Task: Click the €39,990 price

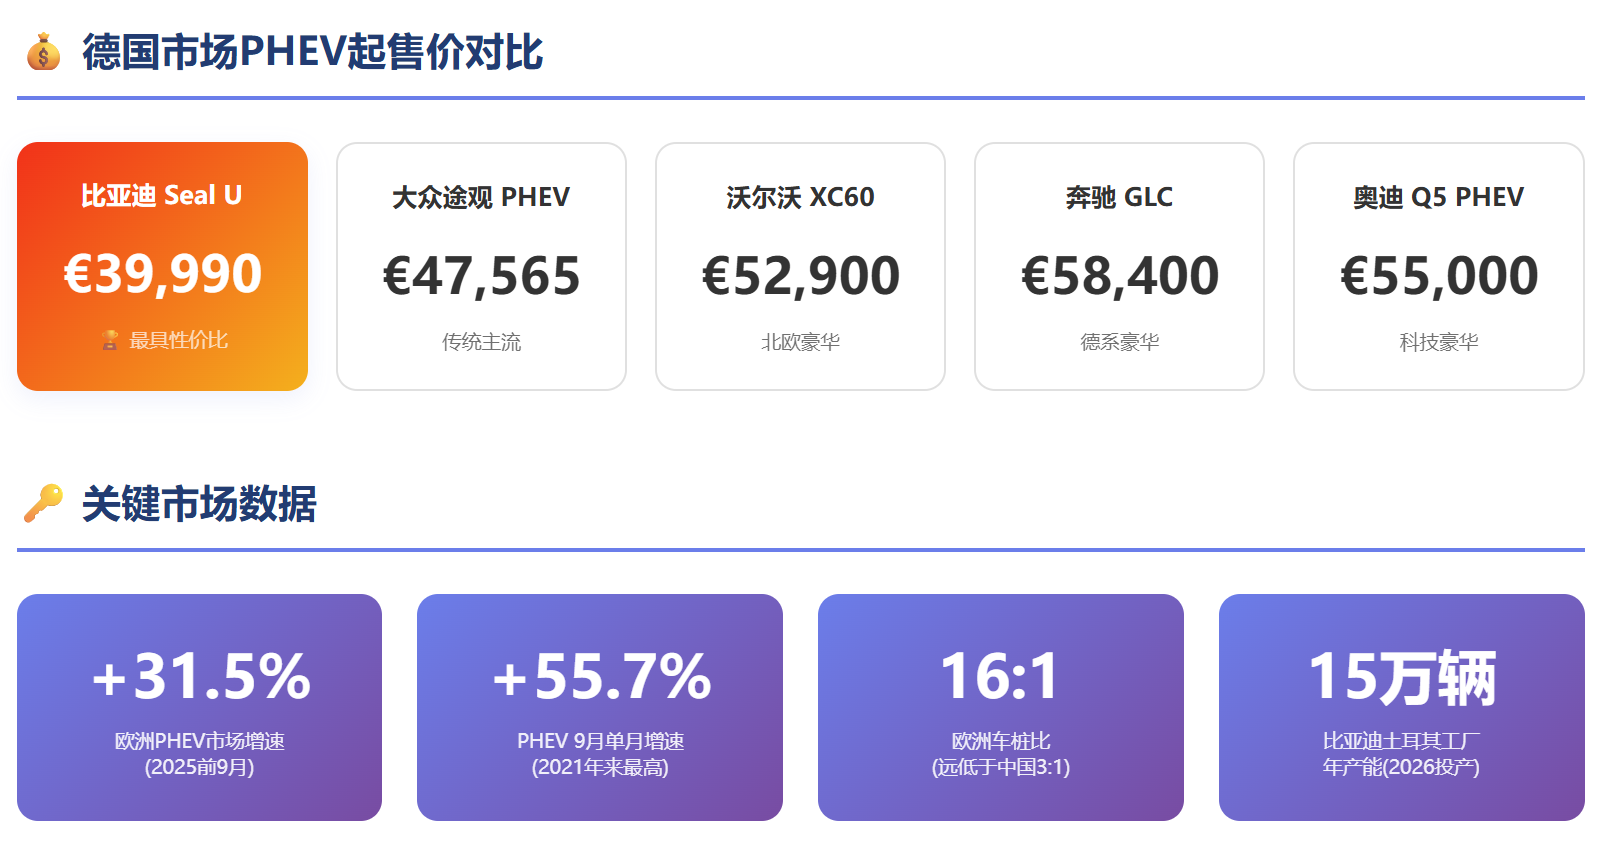Action: (162, 274)
